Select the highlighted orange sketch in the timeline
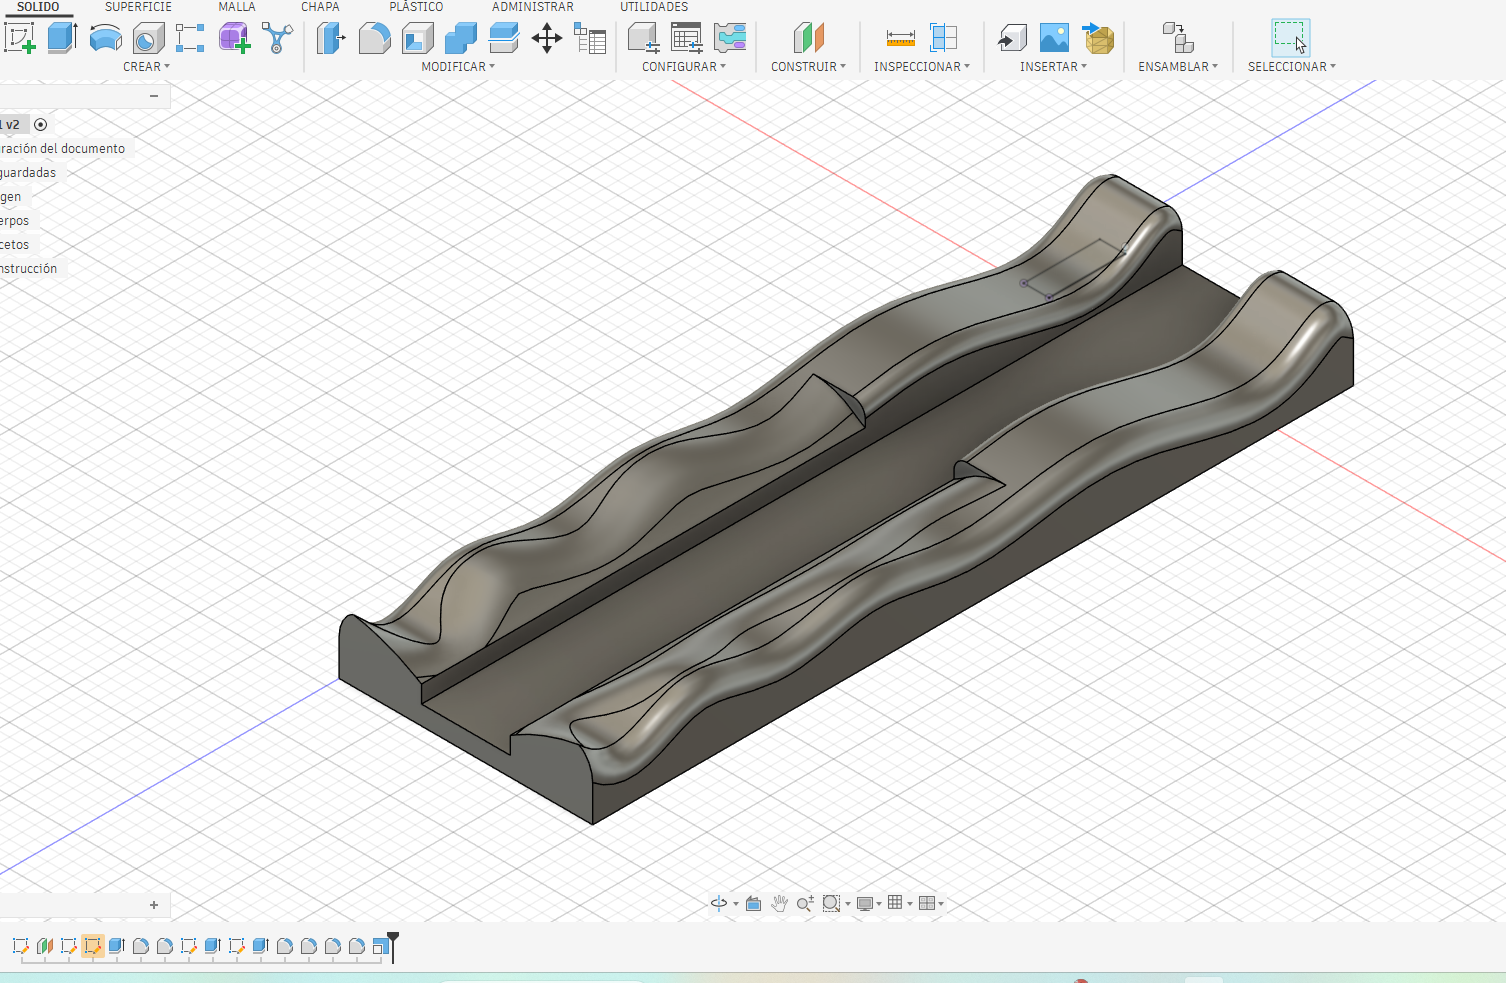Viewport: 1506px width, 983px height. 93,946
